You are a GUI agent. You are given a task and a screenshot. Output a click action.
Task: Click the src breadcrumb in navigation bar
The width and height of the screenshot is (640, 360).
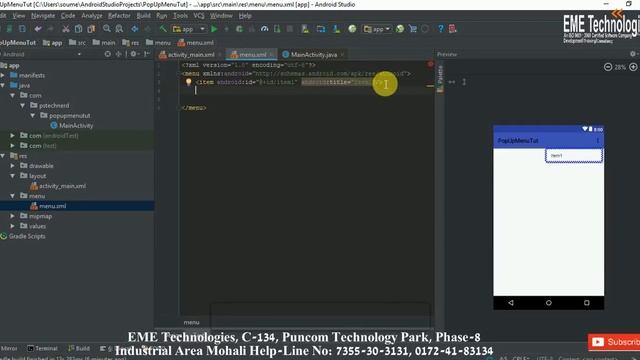77,42
